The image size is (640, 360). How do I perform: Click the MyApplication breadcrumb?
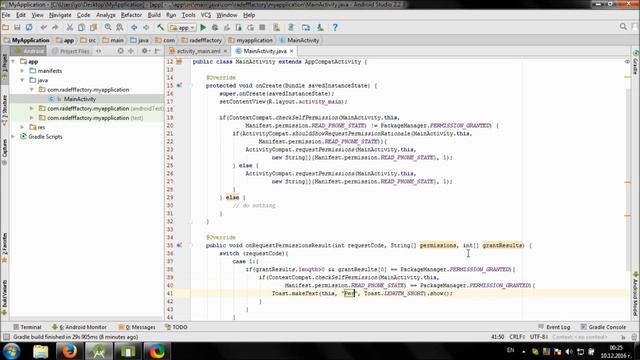click(x=27, y=40)
